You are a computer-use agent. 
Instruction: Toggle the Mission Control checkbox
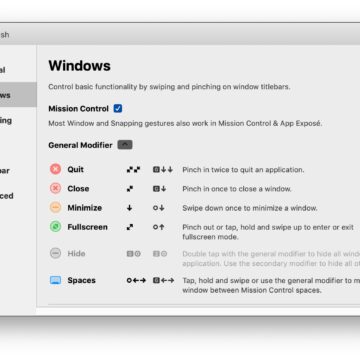[x=118, y=108]
